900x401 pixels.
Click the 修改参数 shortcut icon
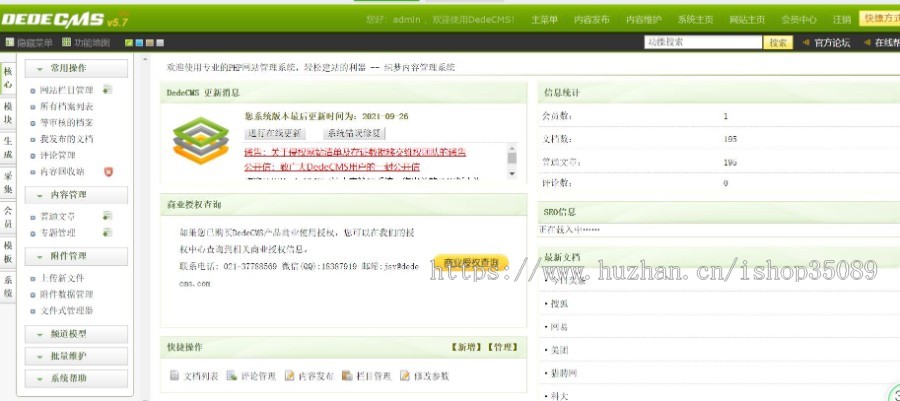[405, 376]
